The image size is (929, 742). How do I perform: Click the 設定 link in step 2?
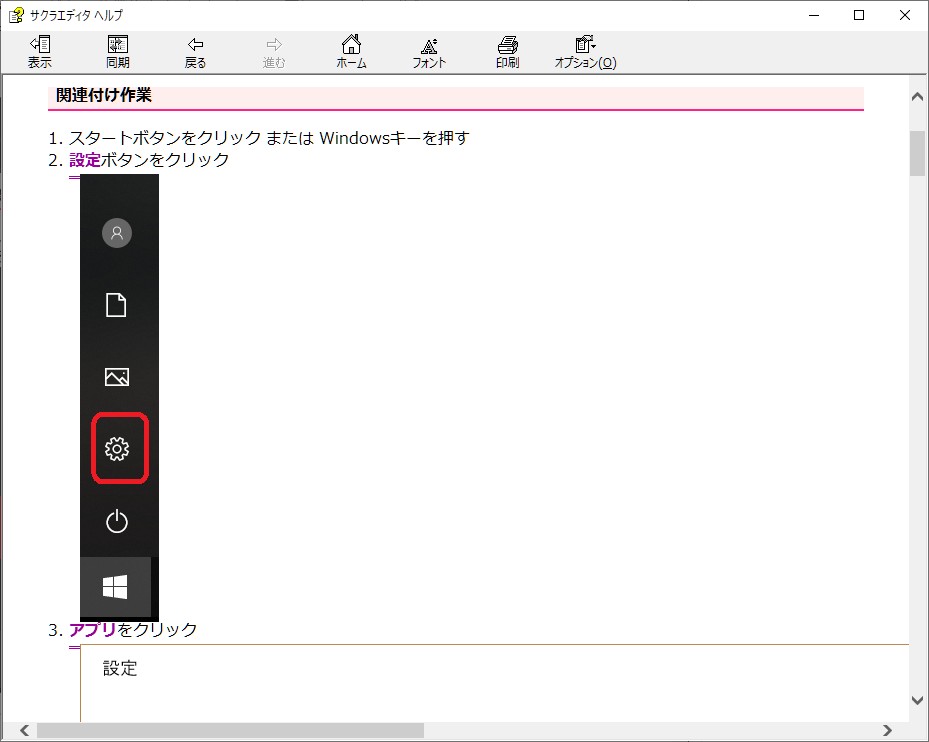tap(85, 159)
